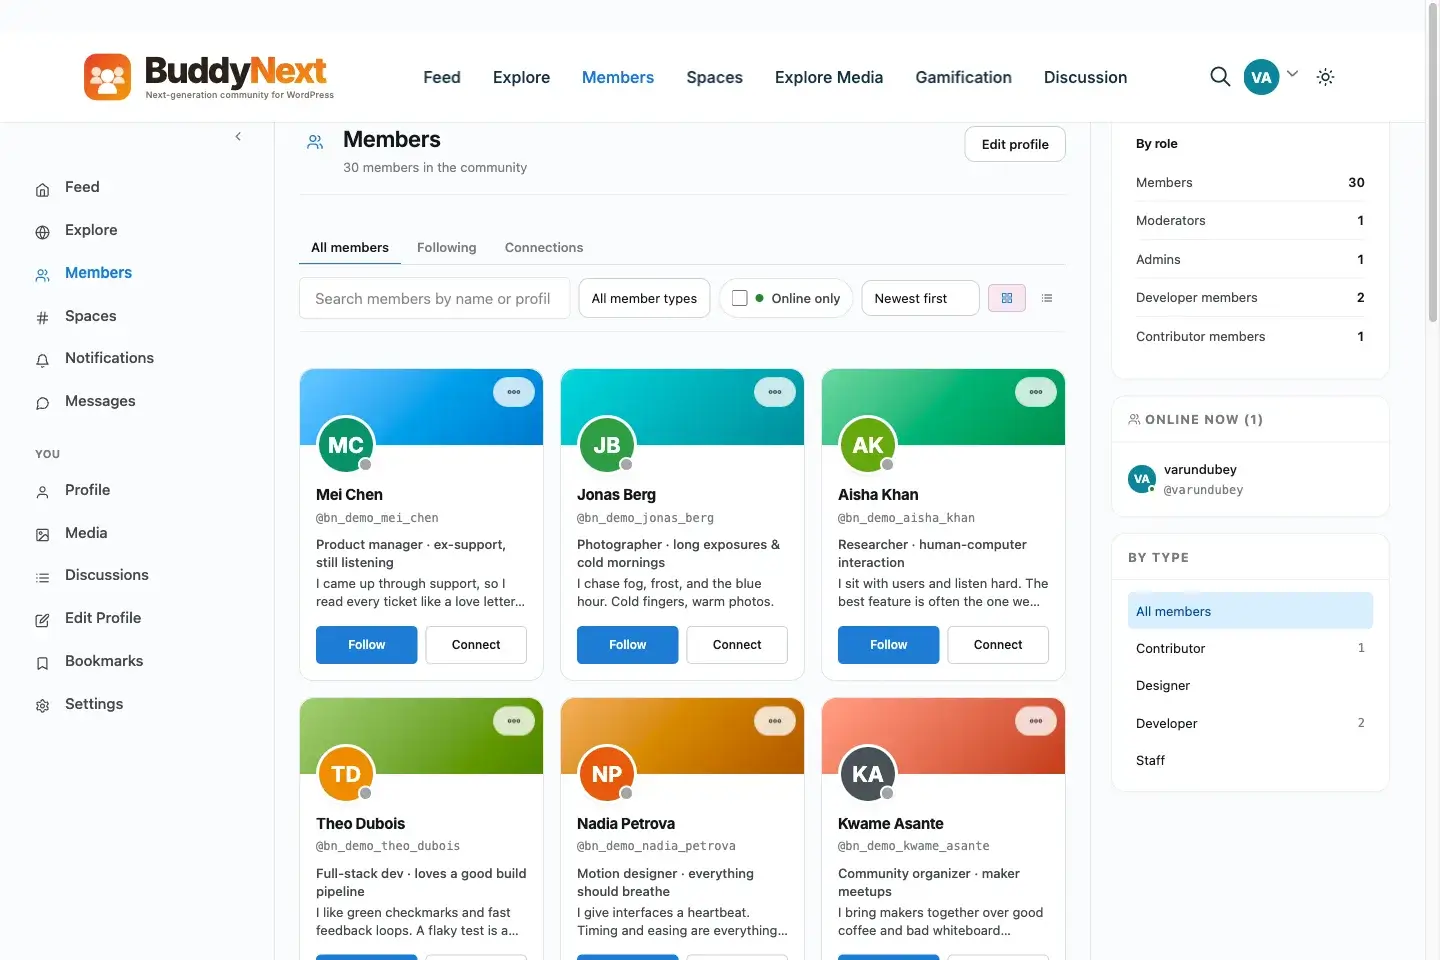This screenshot has height=960, width=1440.
Task: Filter by Staff type
Action: 1250,761
